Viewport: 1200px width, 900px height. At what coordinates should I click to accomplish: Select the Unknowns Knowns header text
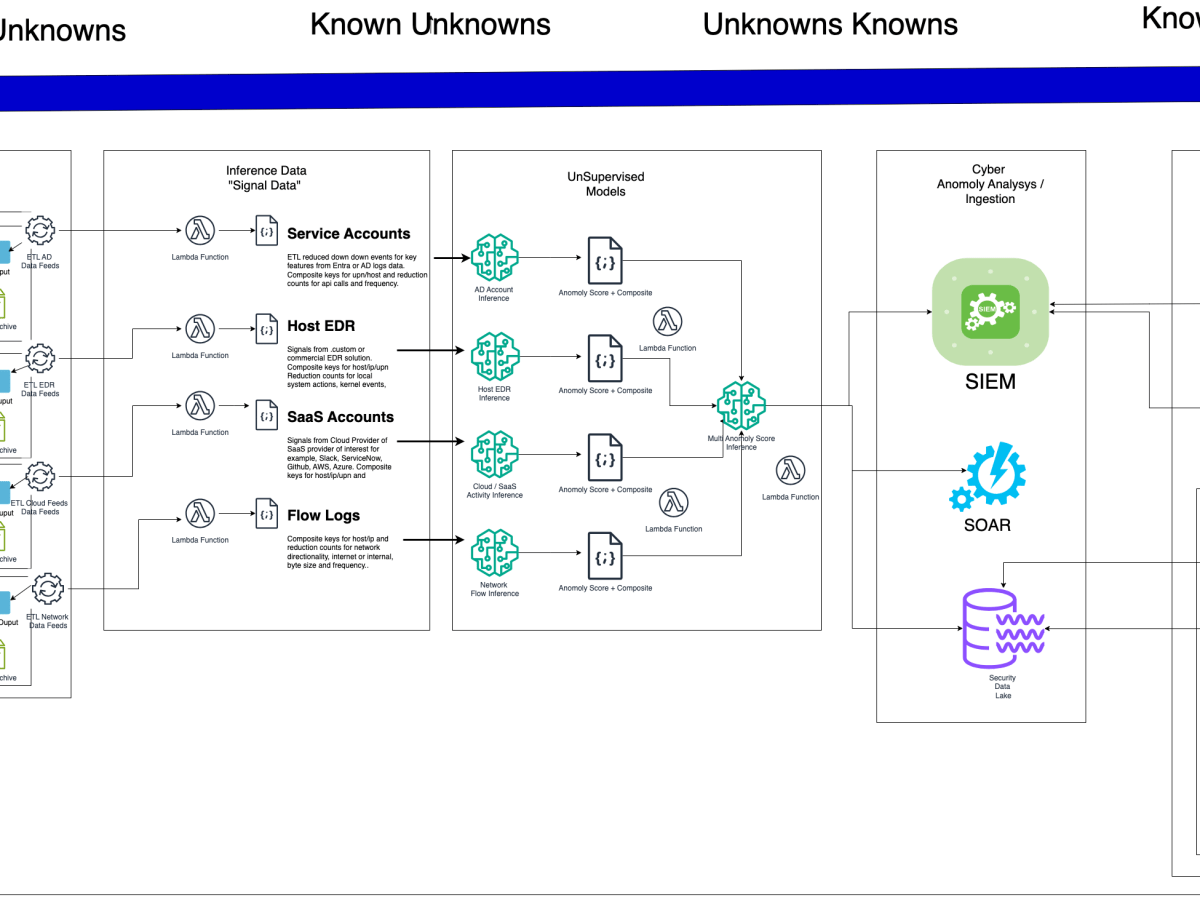click(831, 24)
